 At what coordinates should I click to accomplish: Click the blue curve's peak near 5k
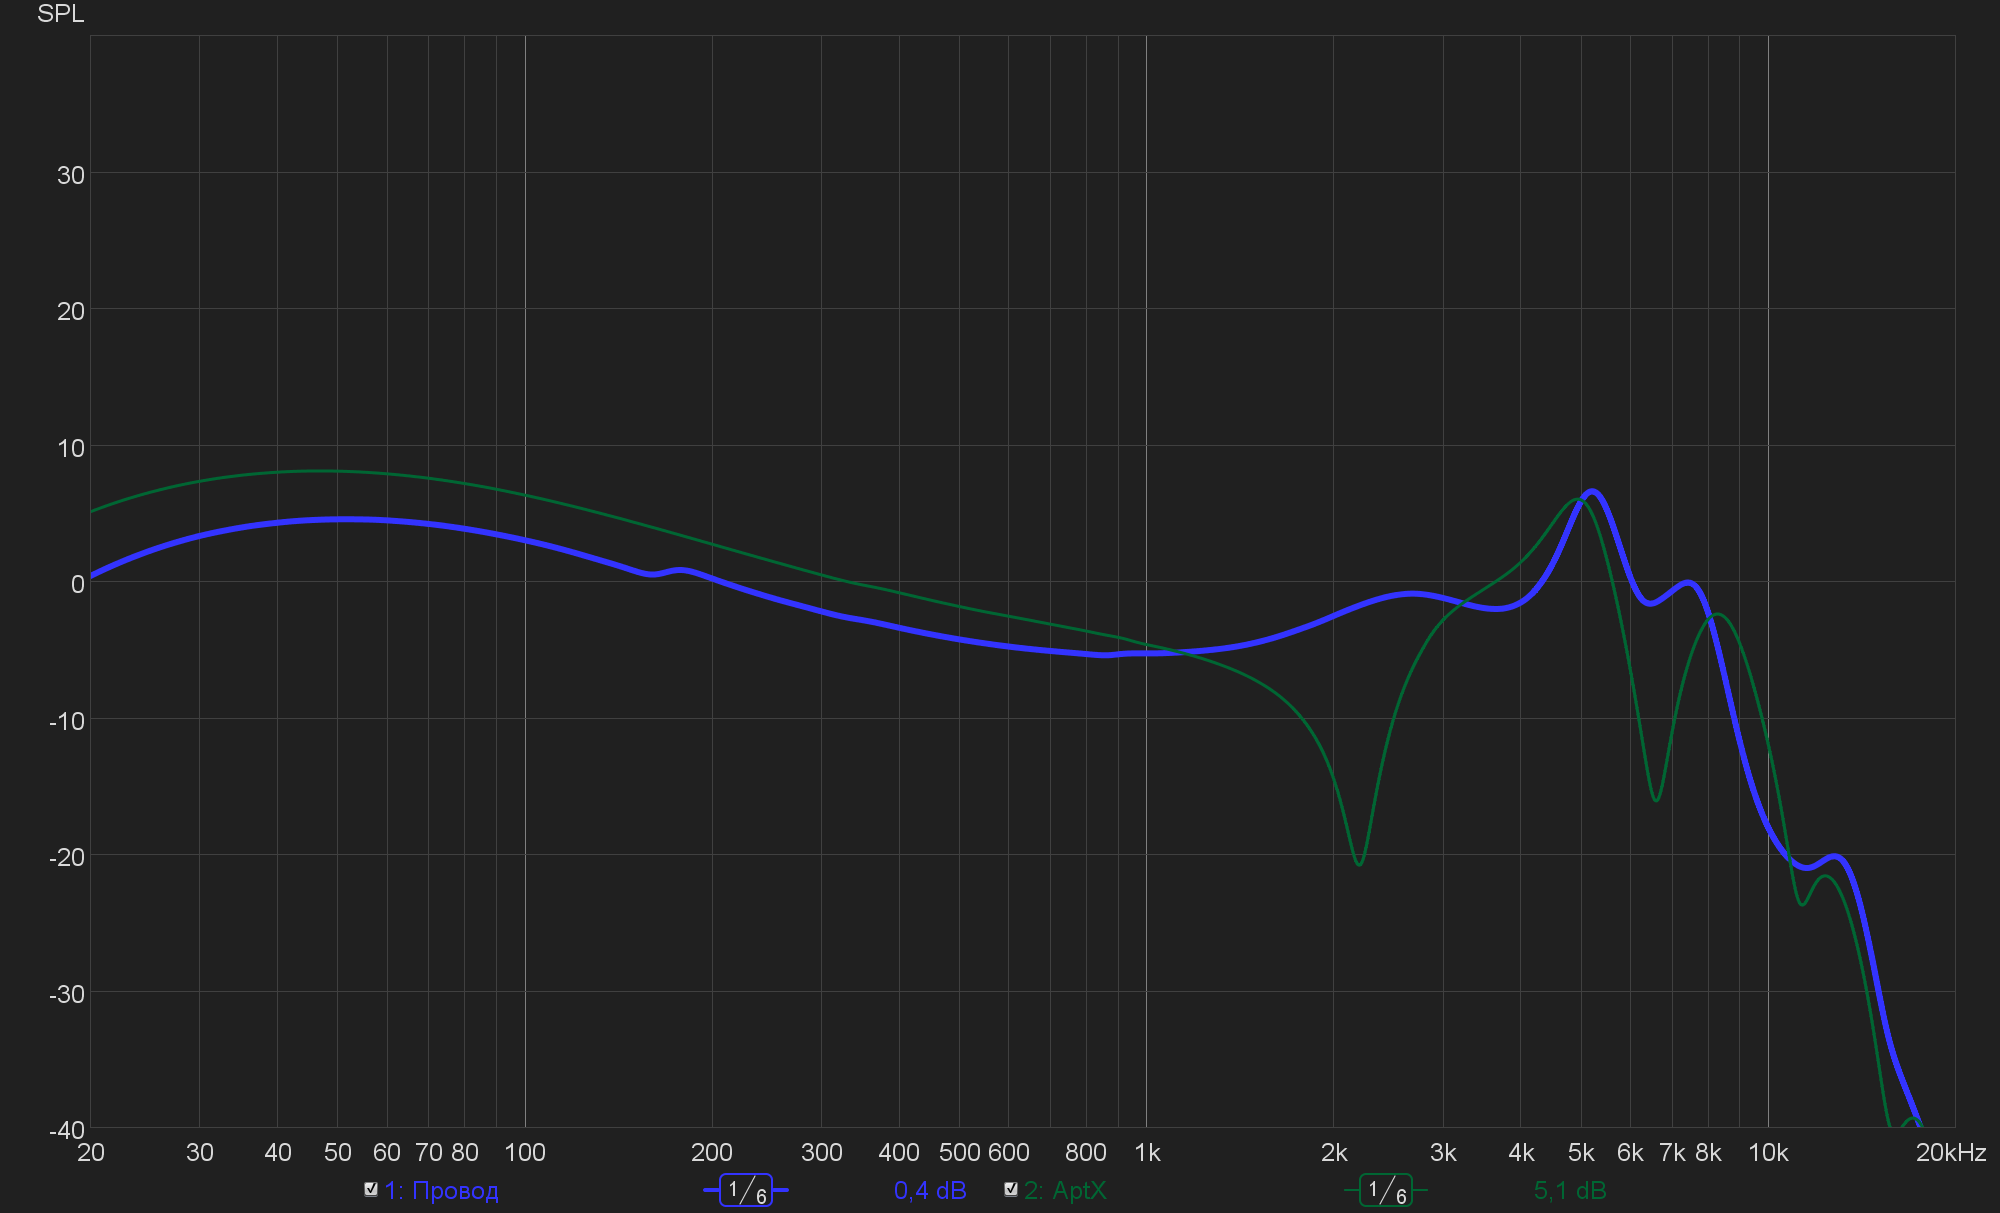tap(1592, 491)
